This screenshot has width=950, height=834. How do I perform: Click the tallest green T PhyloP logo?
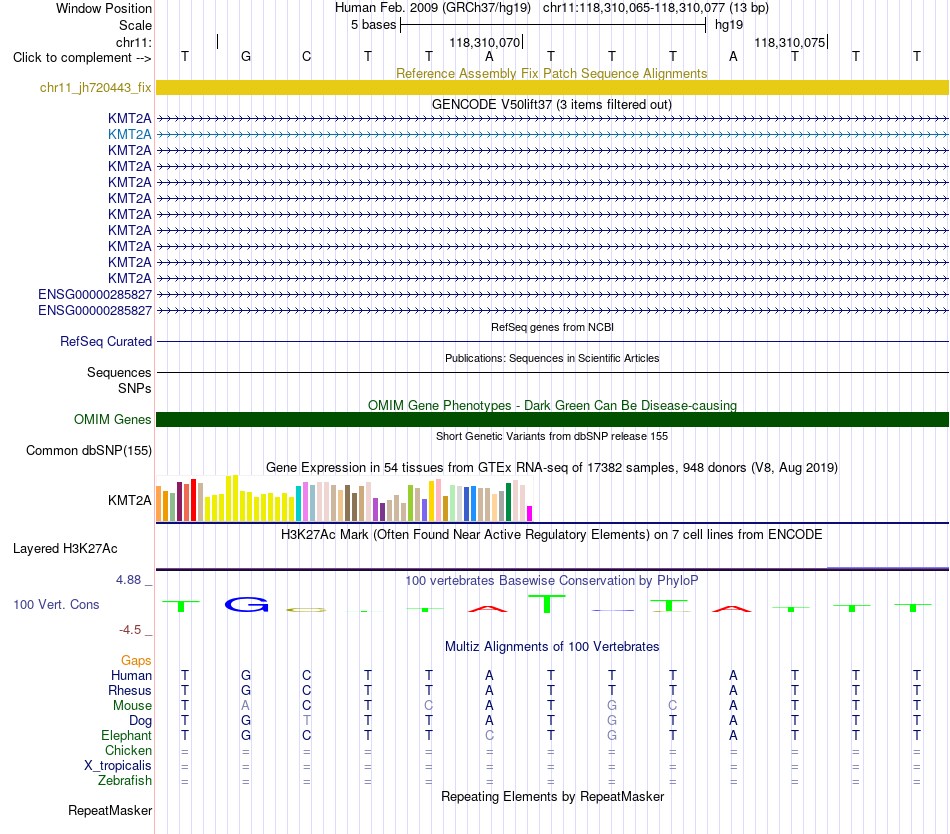tap(546, 604)
